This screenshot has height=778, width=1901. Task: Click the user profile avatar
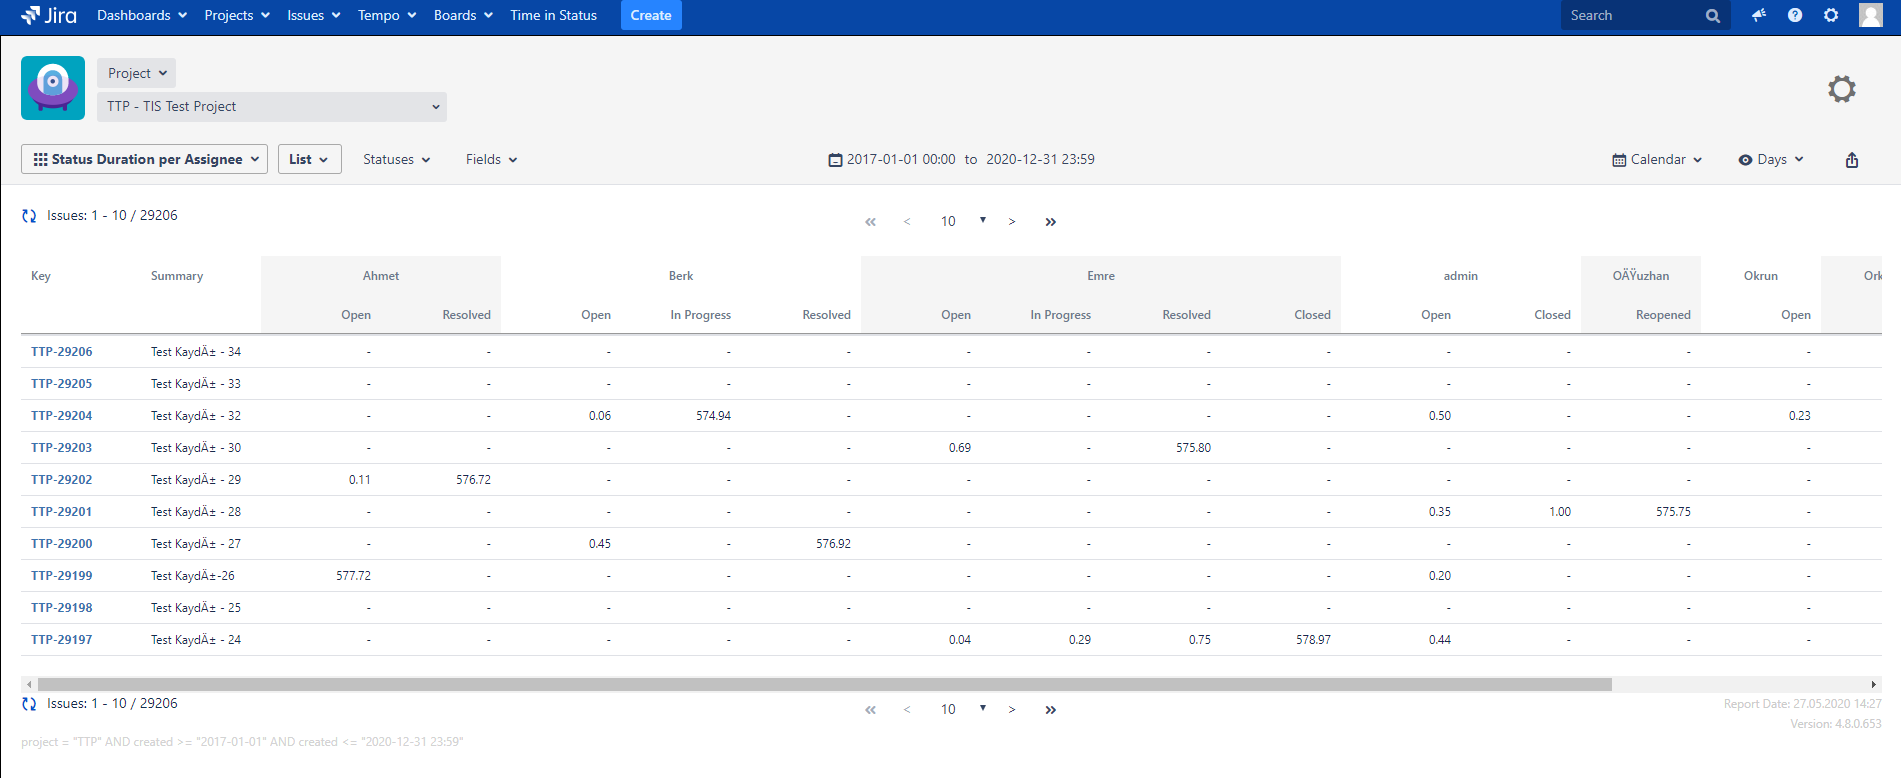click(1870, 15)
